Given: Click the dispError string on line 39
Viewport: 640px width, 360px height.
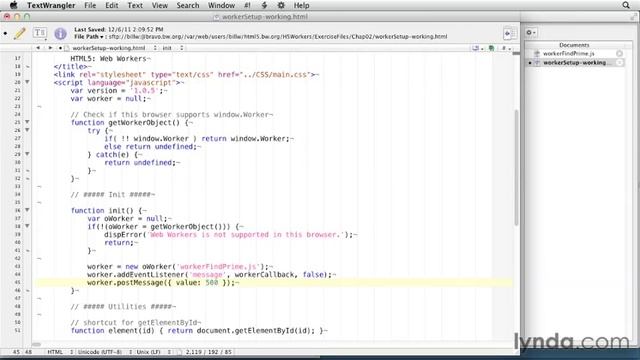Looking at the screenshot, I should click(247, 235).
